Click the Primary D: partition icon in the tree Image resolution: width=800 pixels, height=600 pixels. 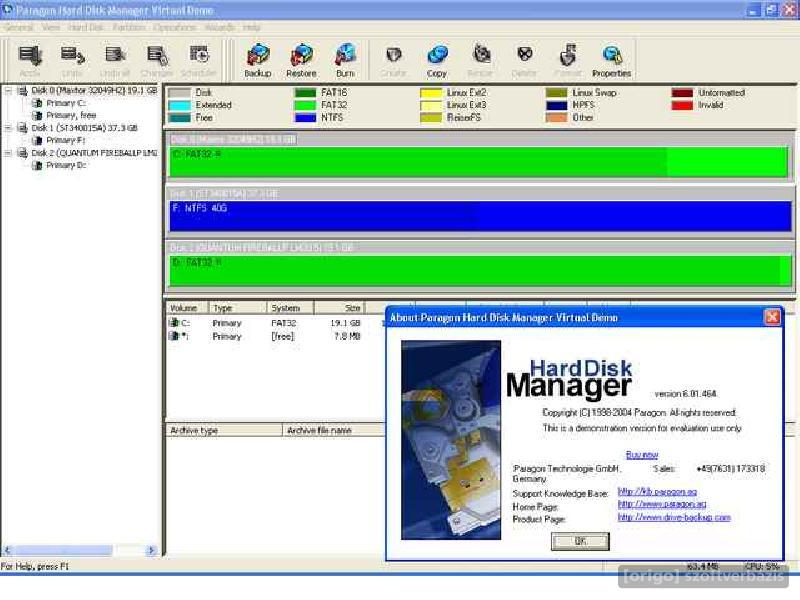tap(37, 165)
